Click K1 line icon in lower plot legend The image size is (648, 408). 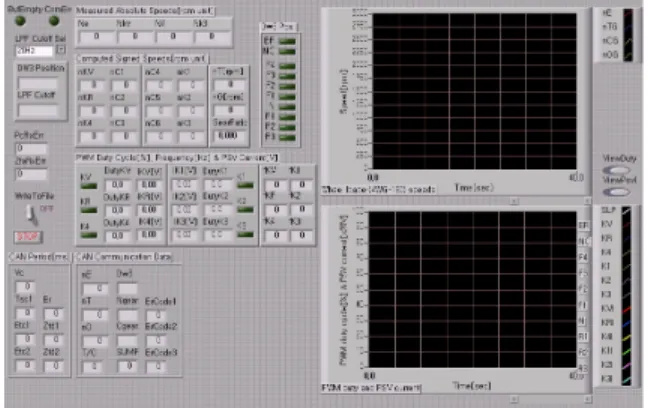pos(627,267)
